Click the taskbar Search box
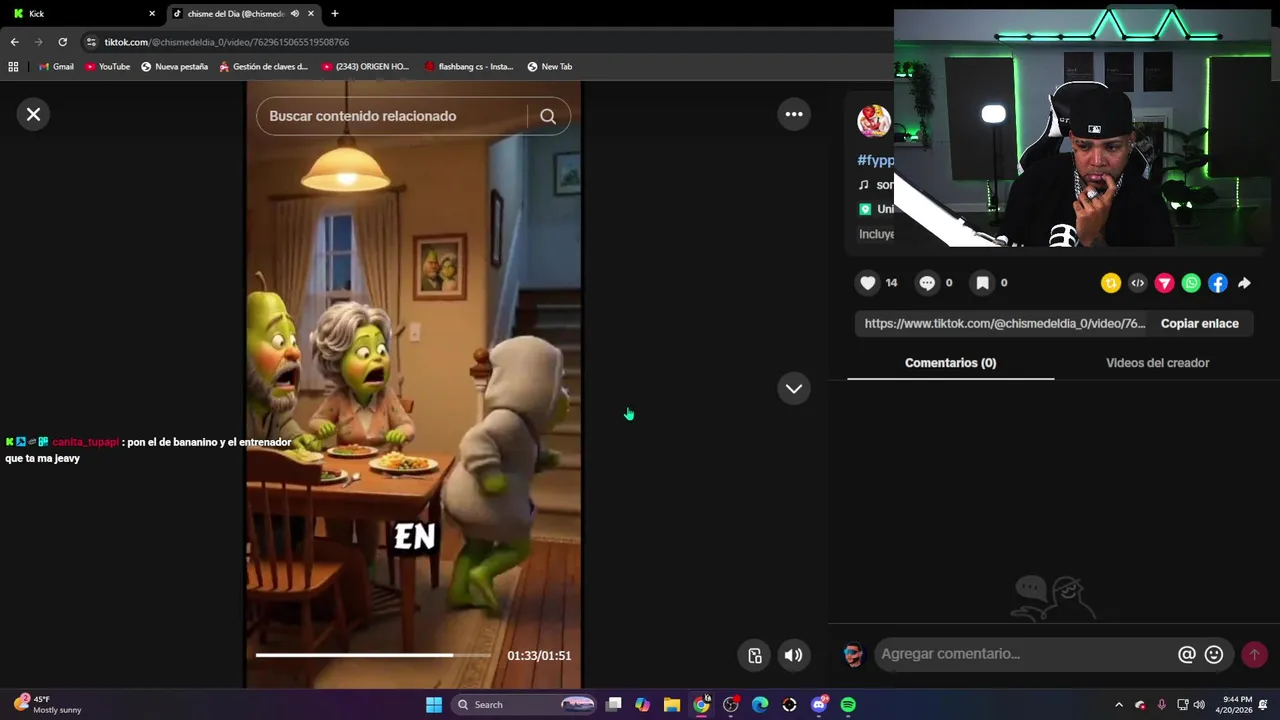The height and width of the screenshot is (720, 1280). click(x=523, y=705)
